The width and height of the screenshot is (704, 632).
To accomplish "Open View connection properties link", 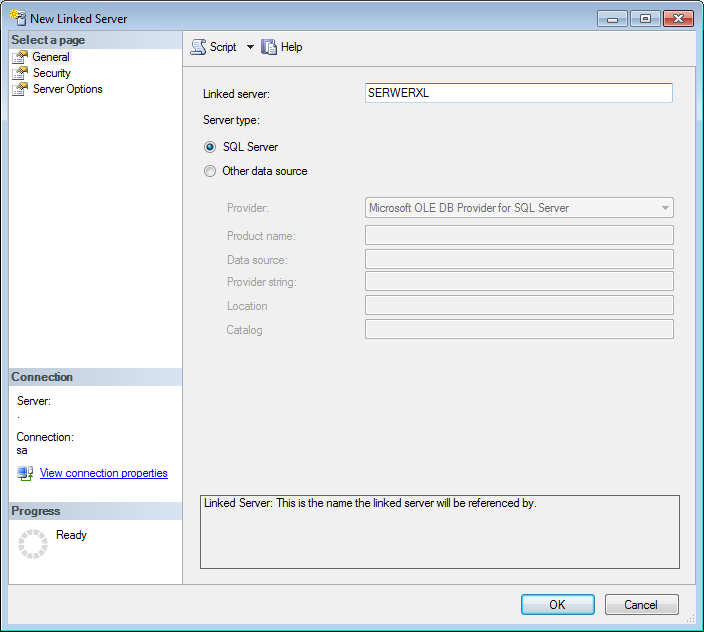I will [x=104, y=473].
